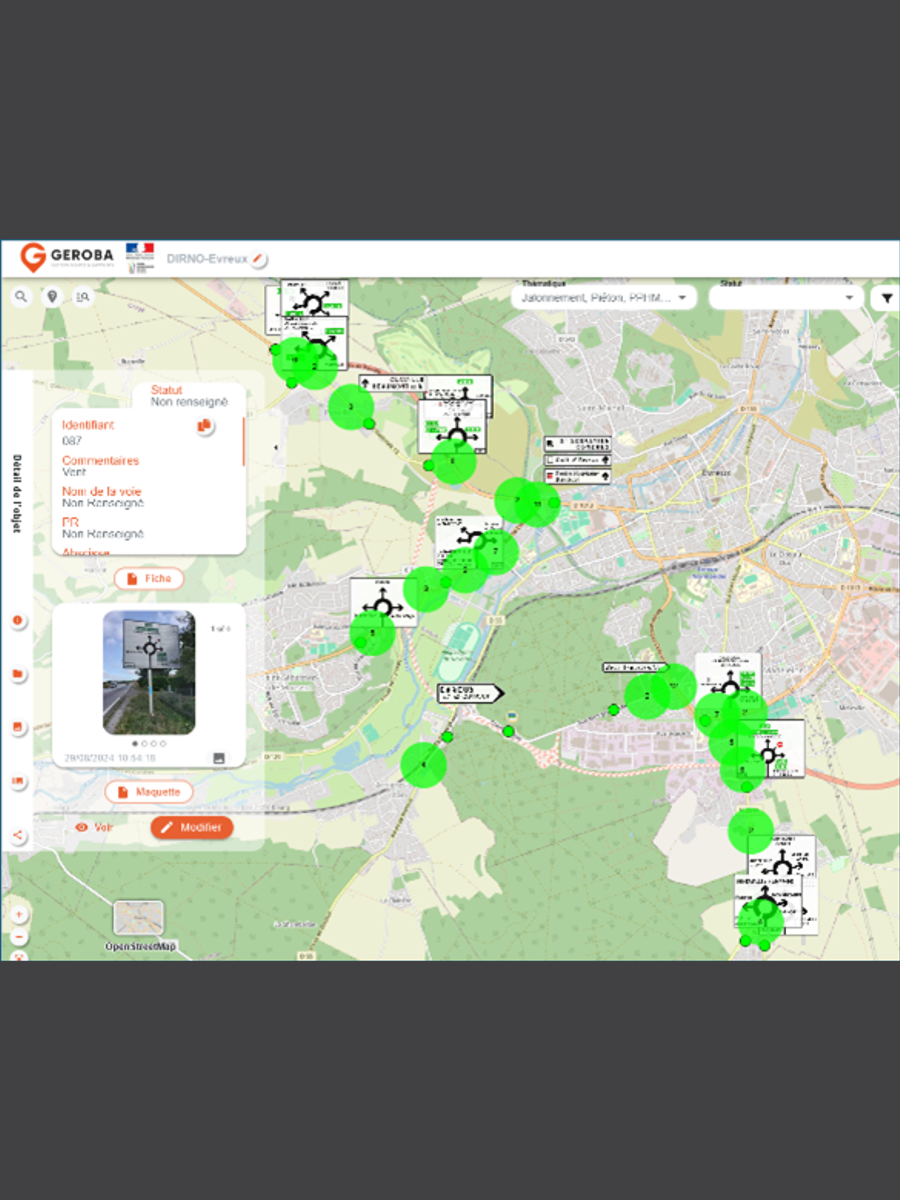Open the Maquette document button
The image size is (900, 1200).
coord(149,792)
